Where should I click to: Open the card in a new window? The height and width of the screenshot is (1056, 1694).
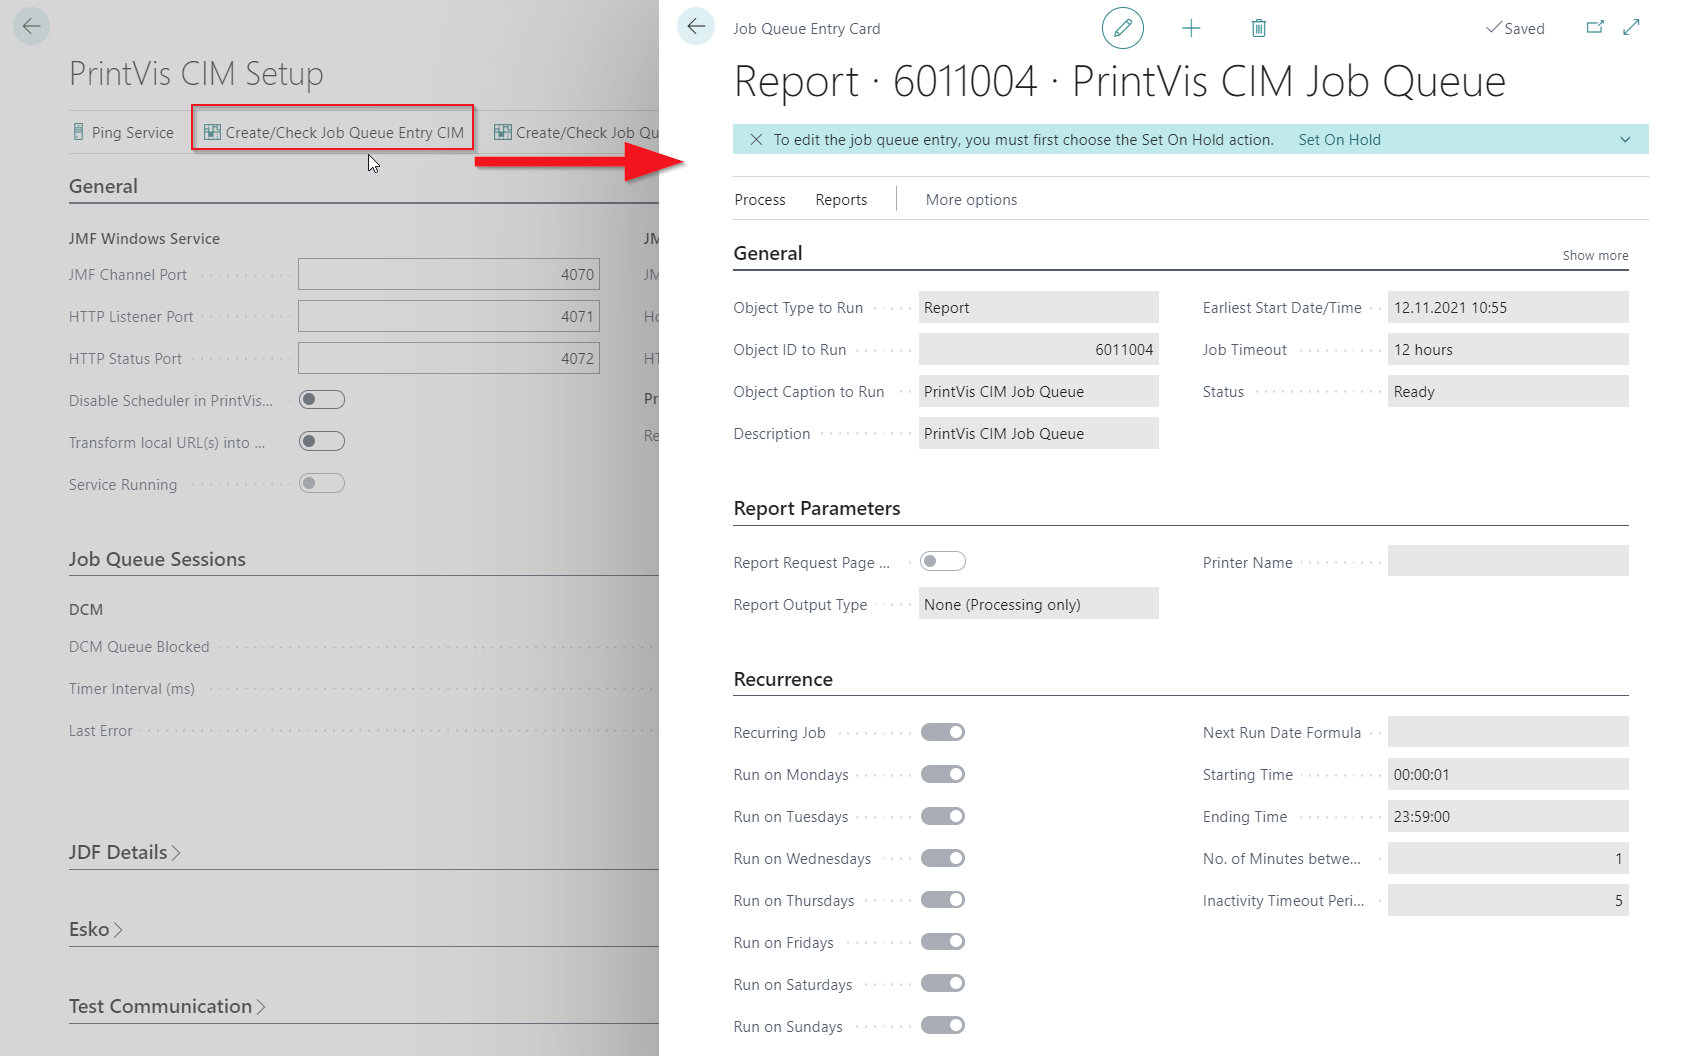coord(1595,27)
